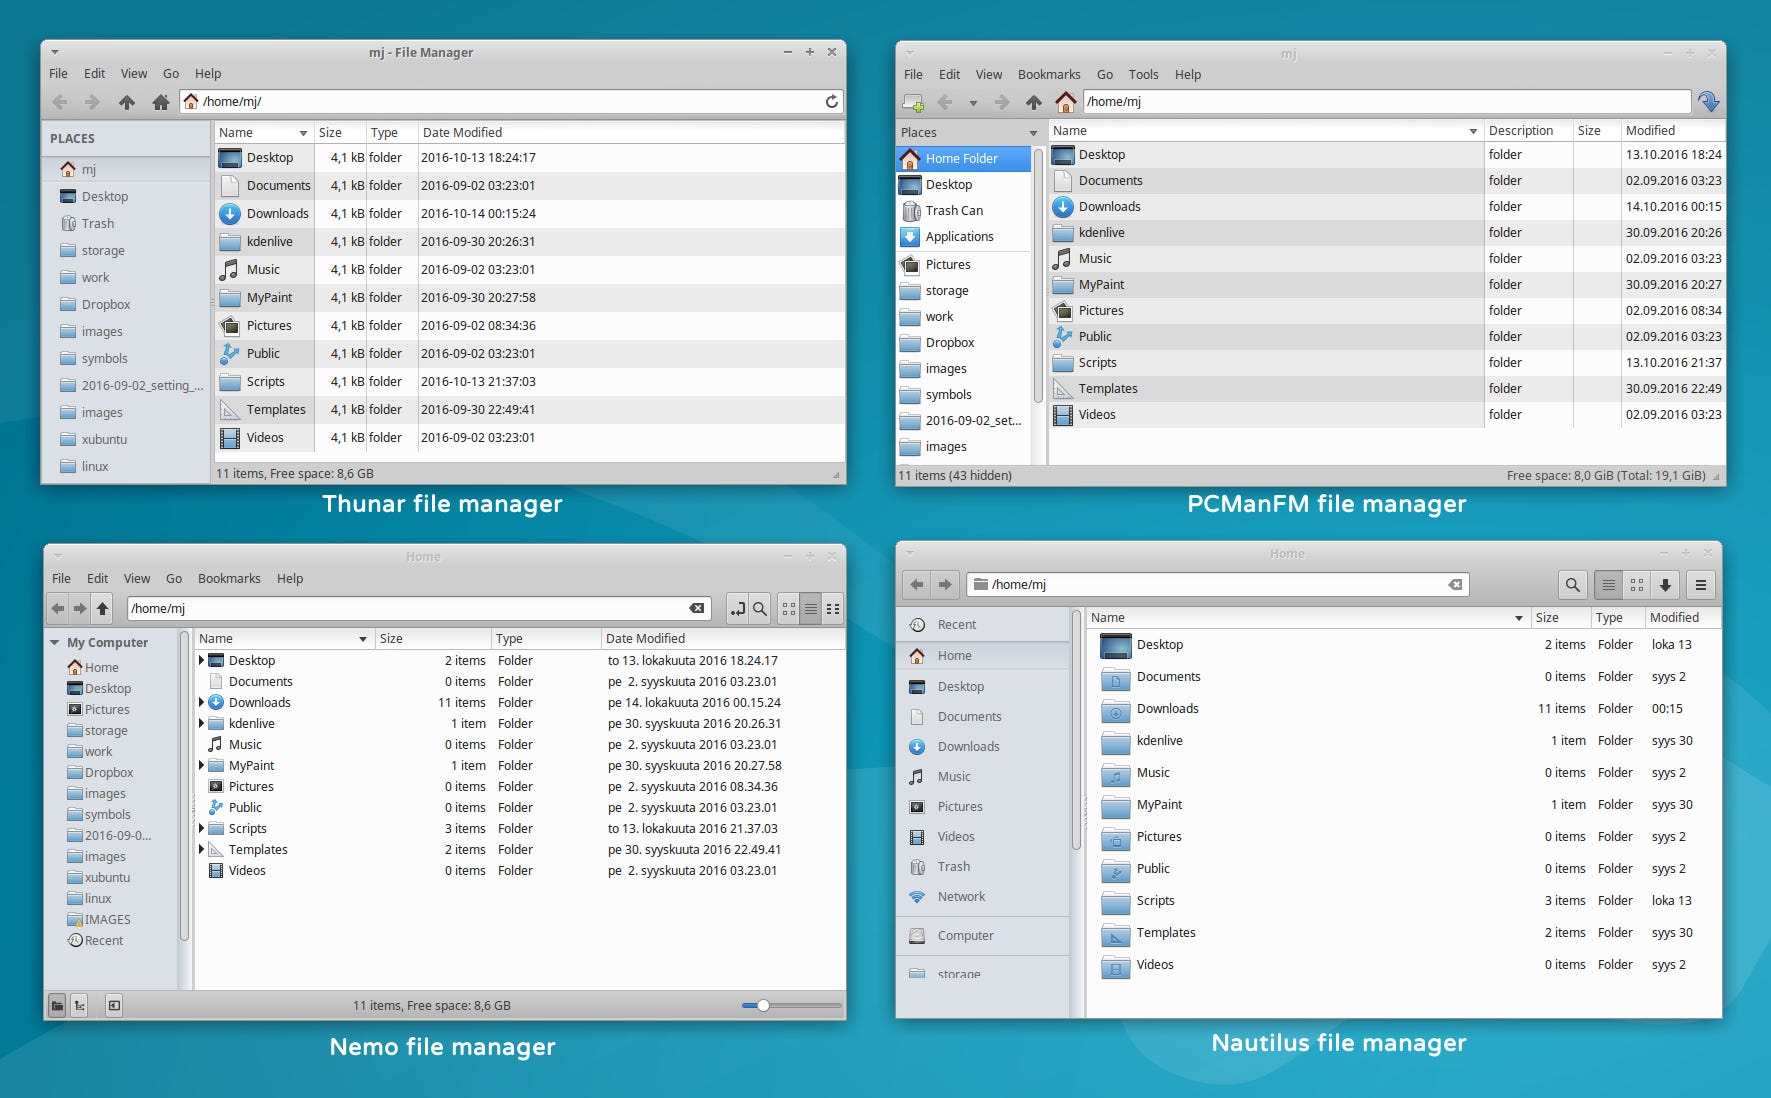Switch Nemo to icon view

789,608
